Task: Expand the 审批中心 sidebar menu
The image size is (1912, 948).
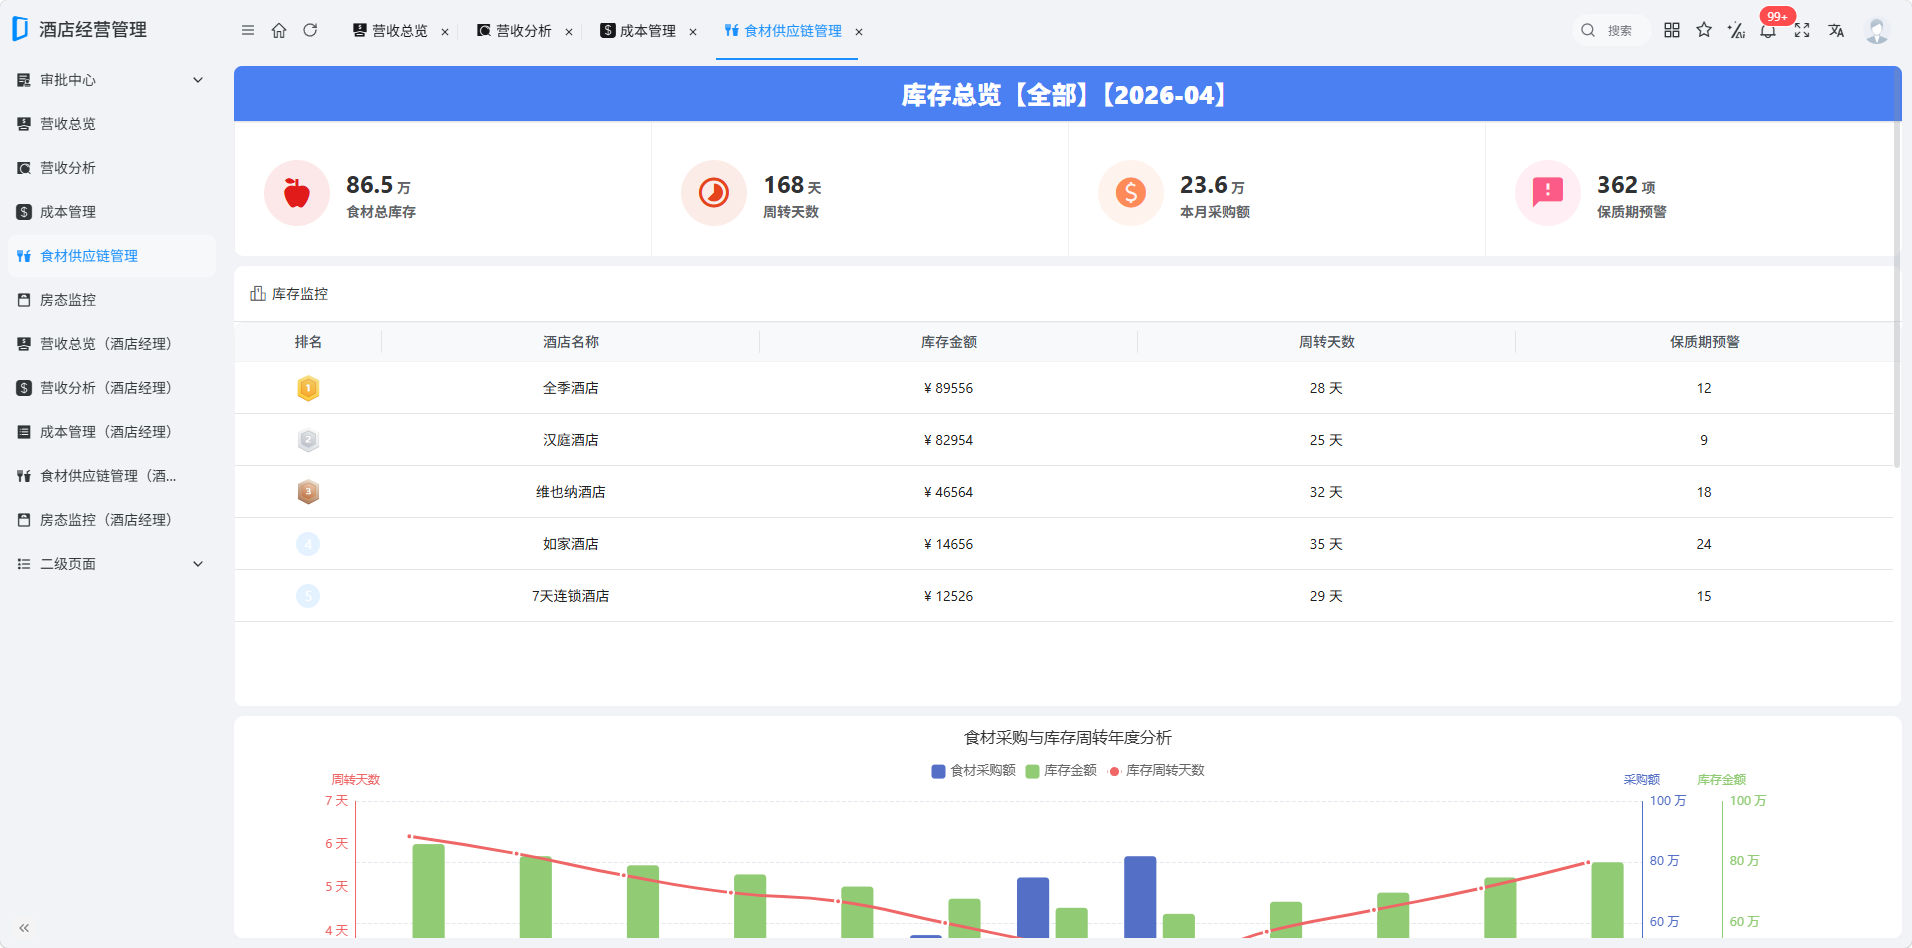Action: click(198, 80)
